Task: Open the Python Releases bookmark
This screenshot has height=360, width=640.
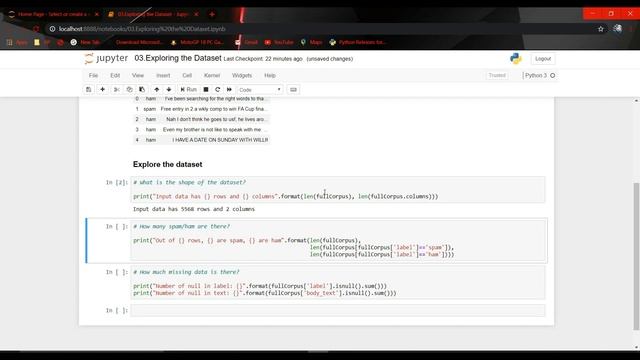Action: click(358, 42)
